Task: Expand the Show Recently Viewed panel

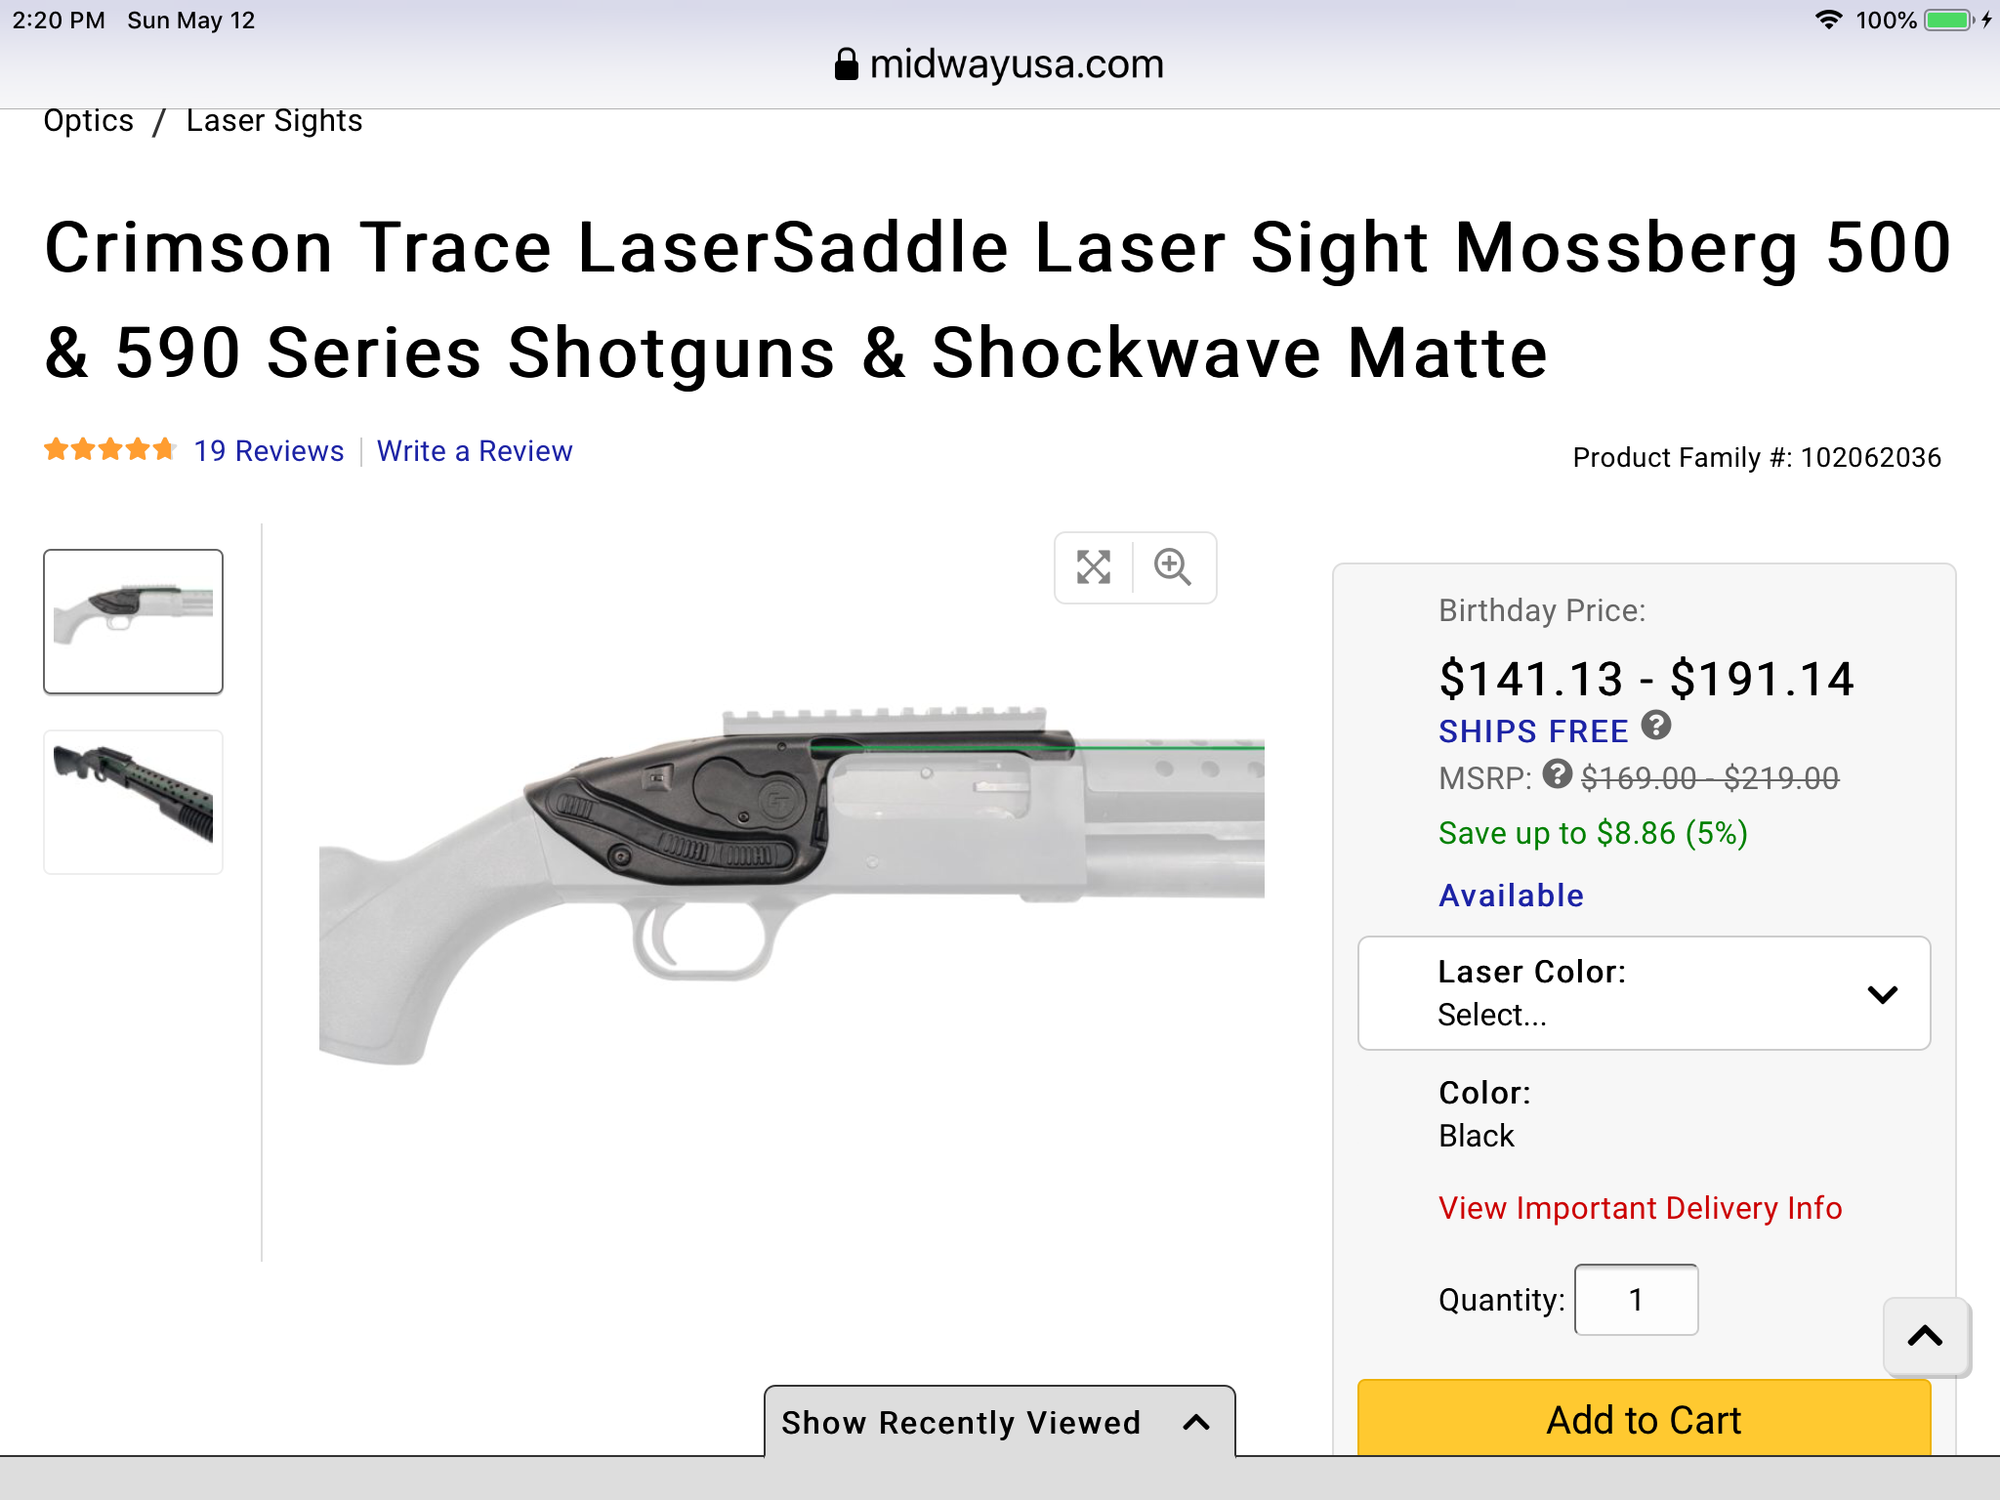Action: (x=998, y=1422)
